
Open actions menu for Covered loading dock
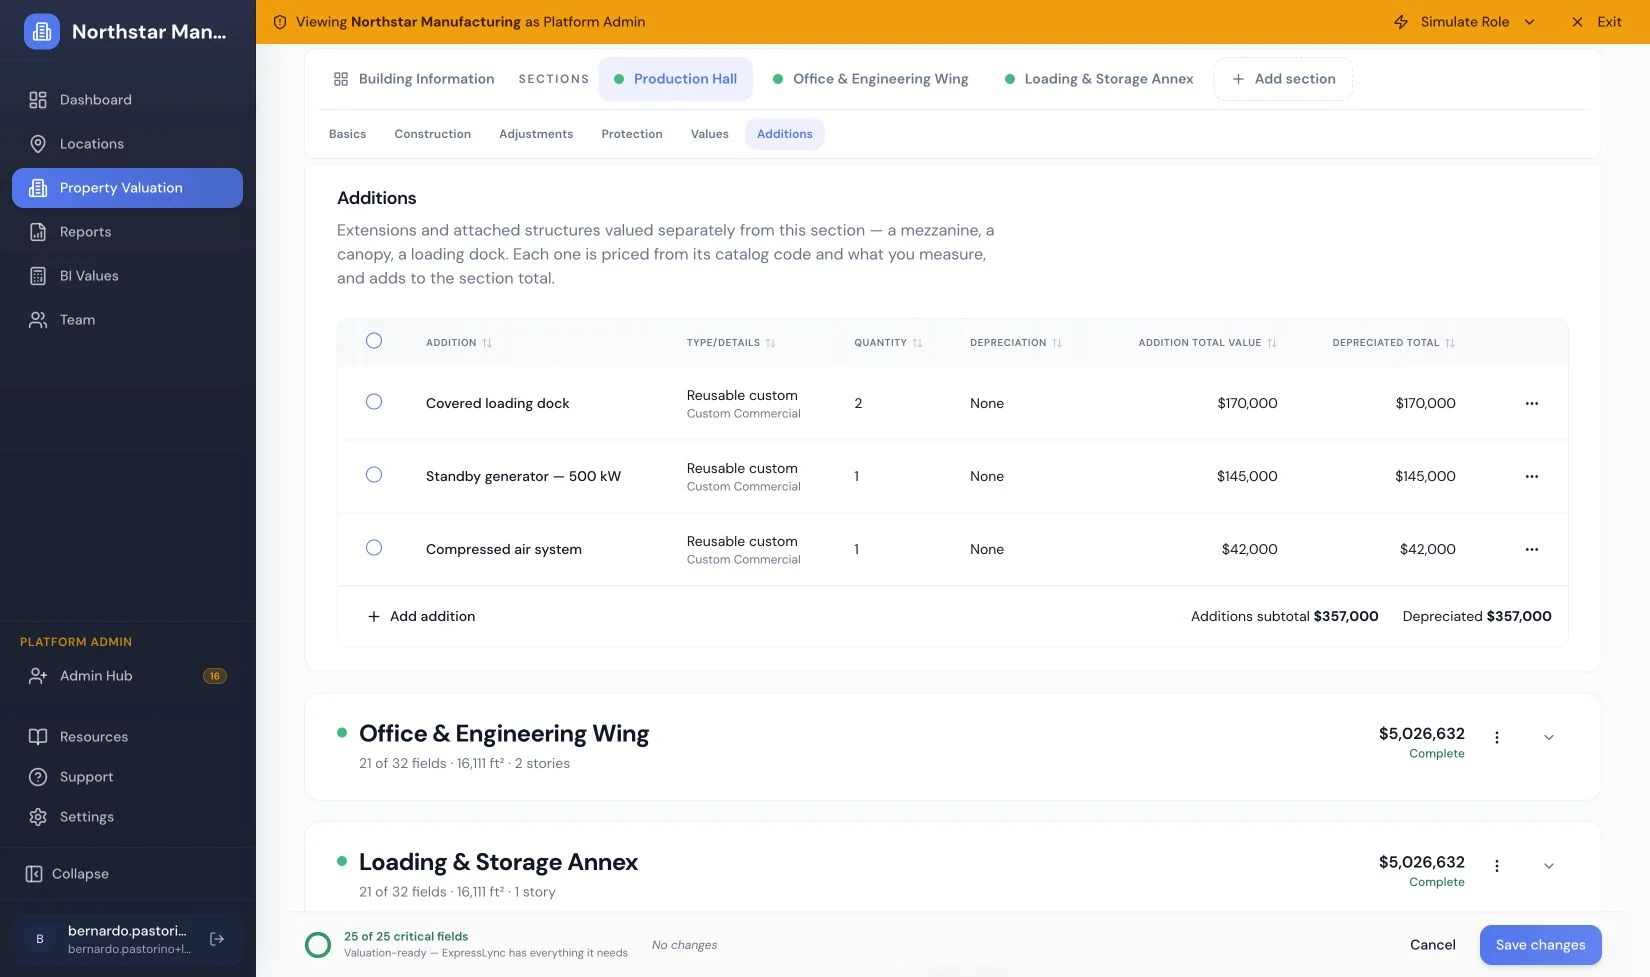[1532, 403]
